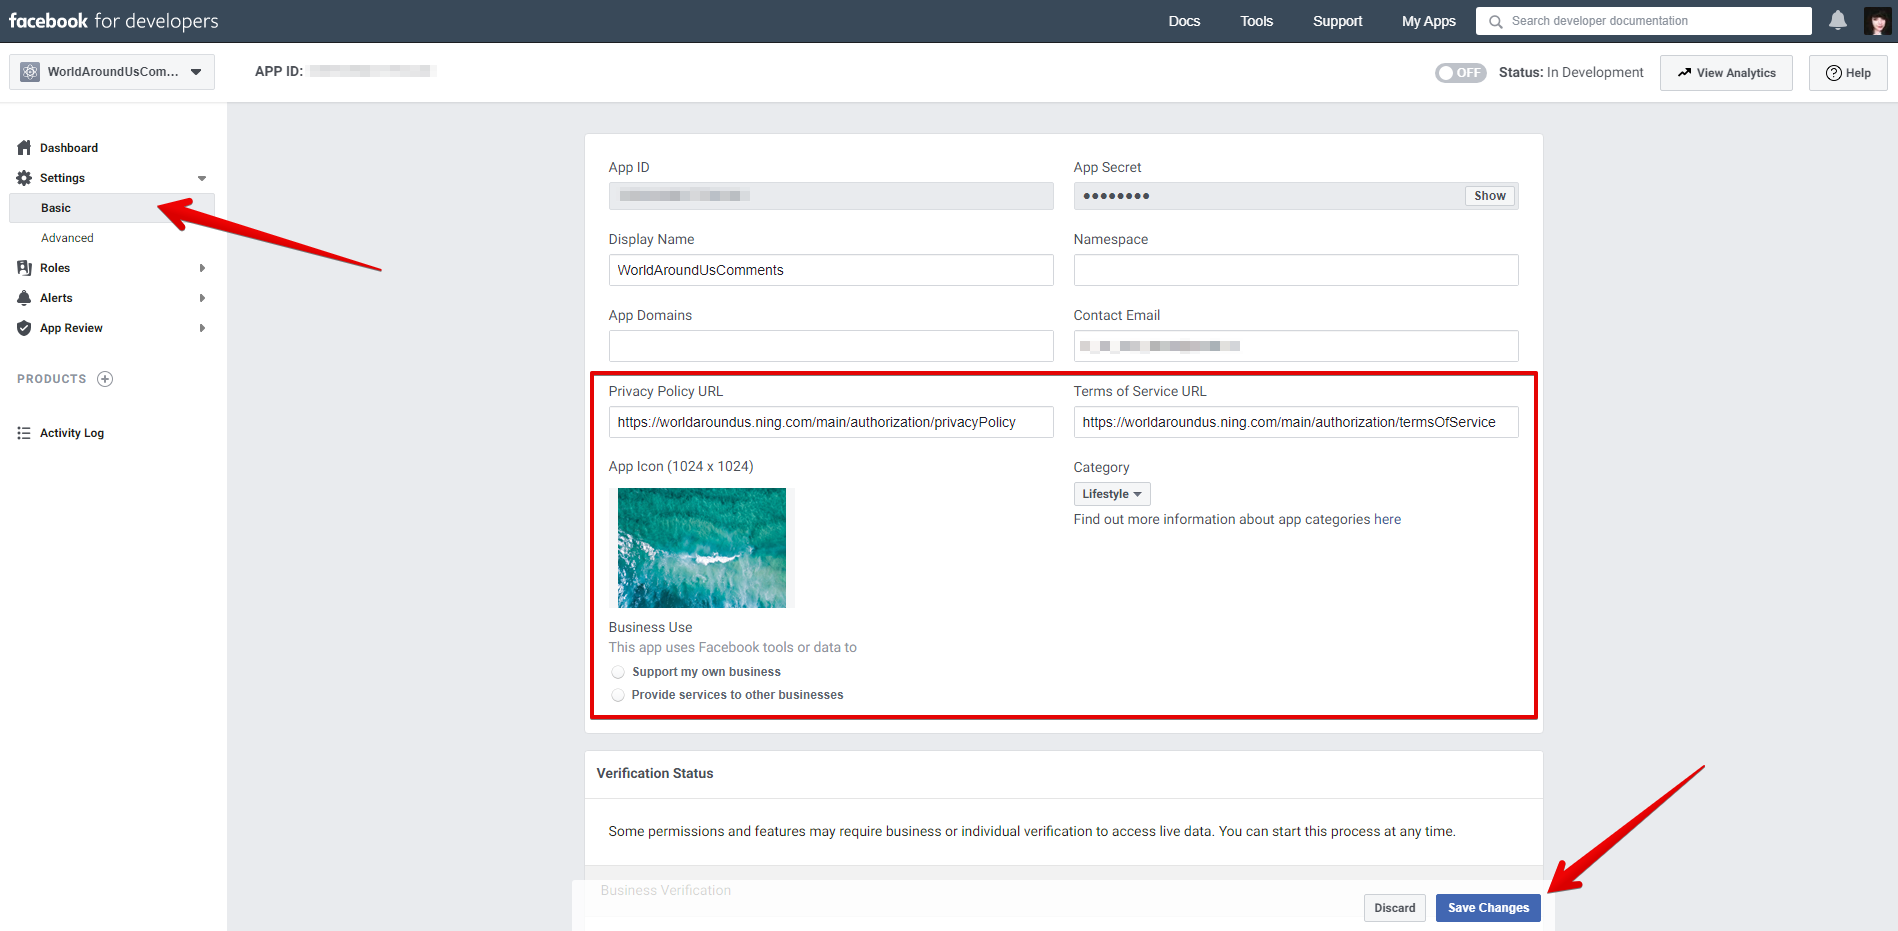Click the app atom icon in selector
The image size is (1898, 931).
(30, 72)
